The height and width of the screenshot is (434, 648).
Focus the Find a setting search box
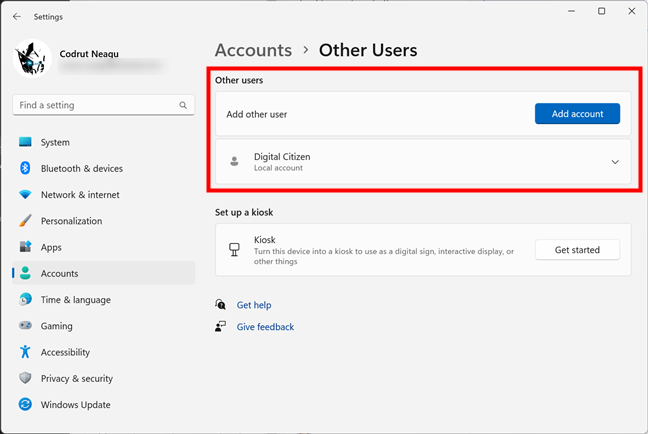pyautogui.click(x=103, y=105)
